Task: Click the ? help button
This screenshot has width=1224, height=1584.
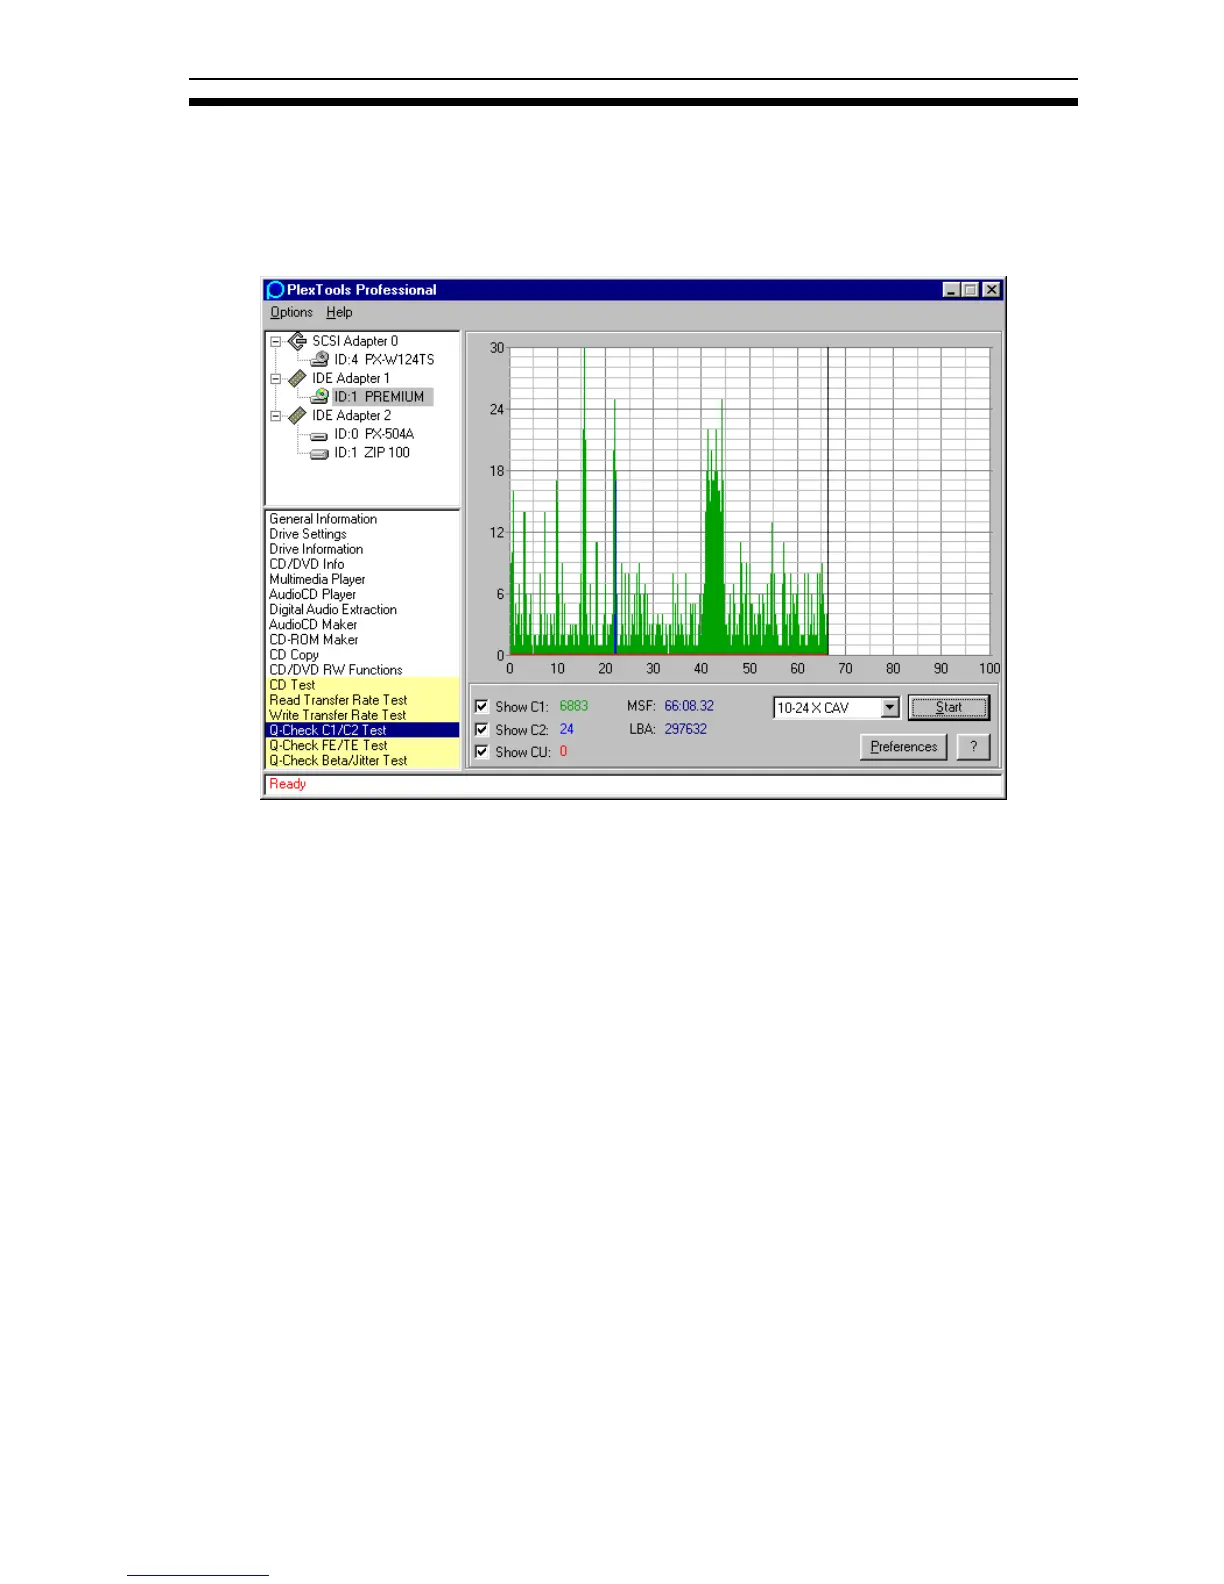Action: pyautogui.click(x=973, y=747)
